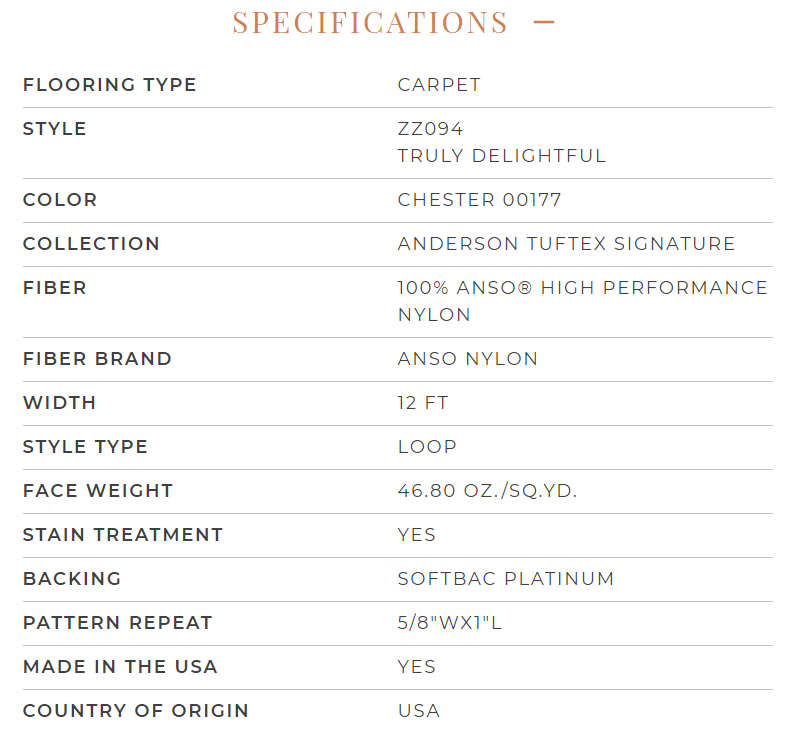Screen dimensions: 796x742
Task: Click the 5/8"WX1"L pattern repeat value
Action: pyautogui.click(x=450, y=623)
